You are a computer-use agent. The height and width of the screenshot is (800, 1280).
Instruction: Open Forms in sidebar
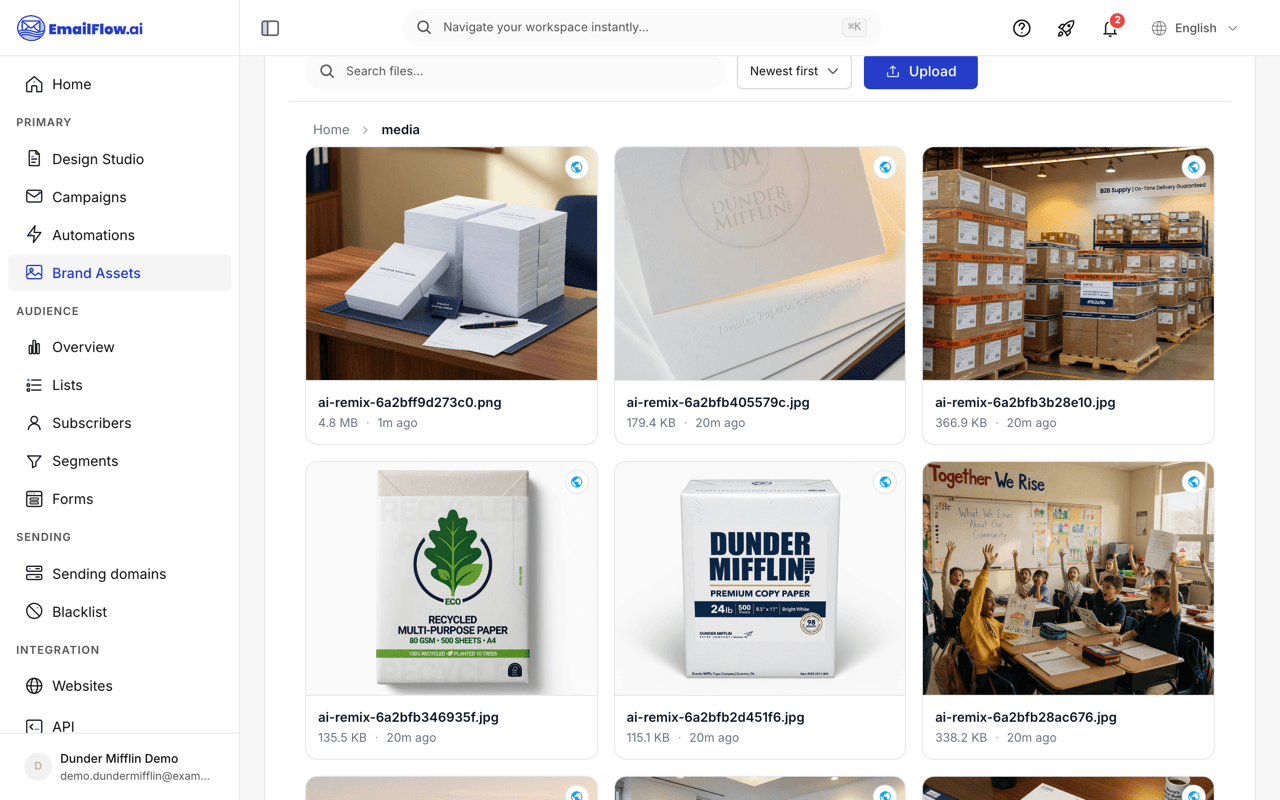point(119,499)
